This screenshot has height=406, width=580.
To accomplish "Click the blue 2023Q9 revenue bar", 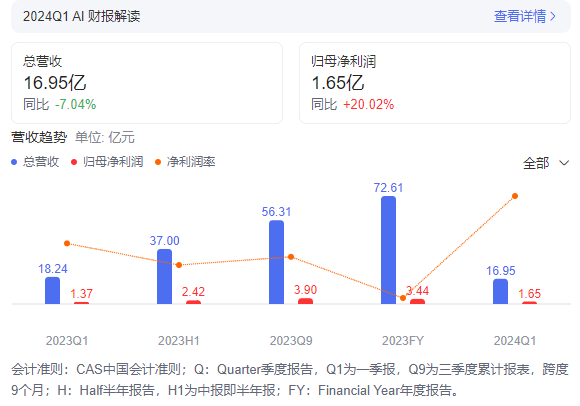I will pos(276,262).
